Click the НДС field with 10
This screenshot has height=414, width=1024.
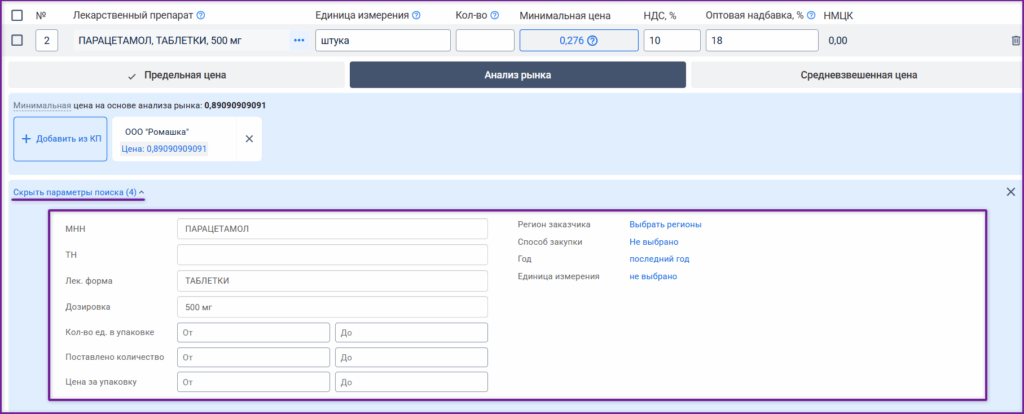672,40
